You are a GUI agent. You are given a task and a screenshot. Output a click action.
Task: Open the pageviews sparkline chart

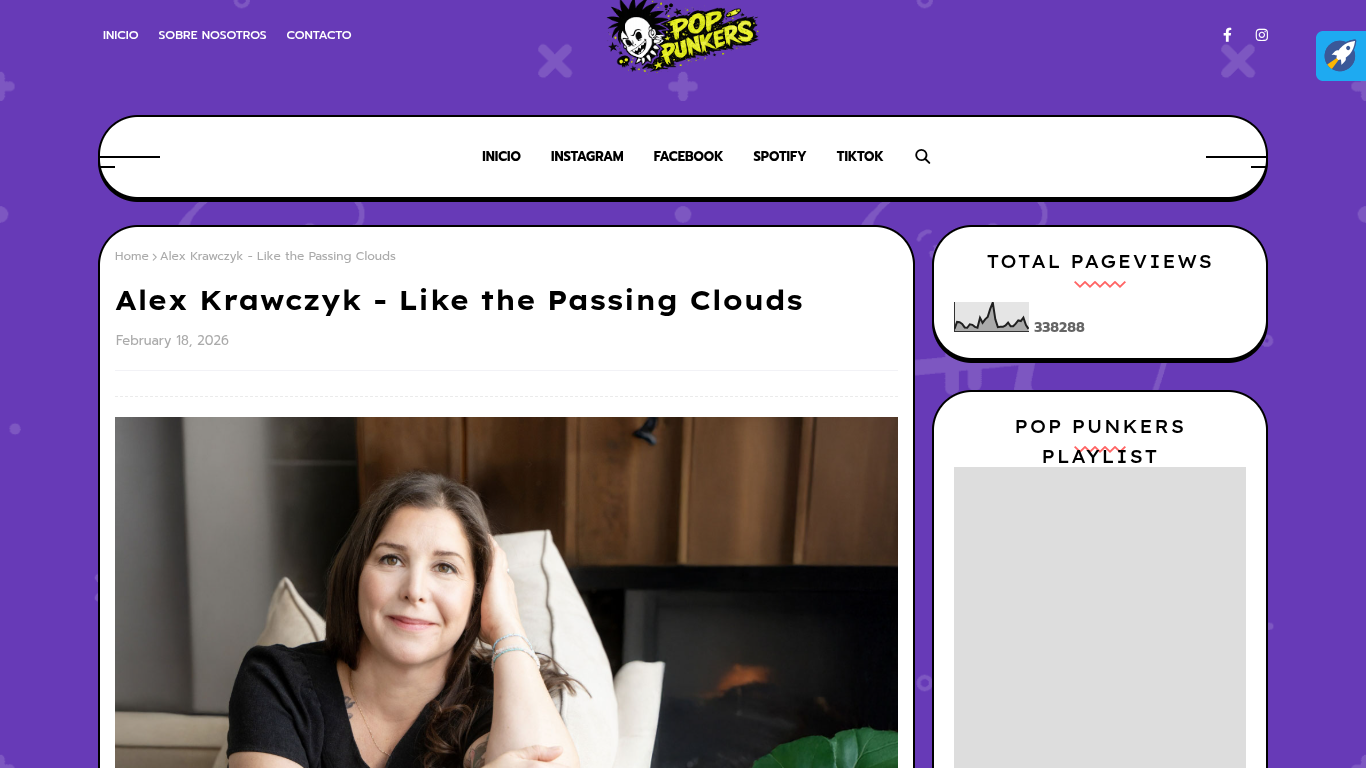(991, 317)
